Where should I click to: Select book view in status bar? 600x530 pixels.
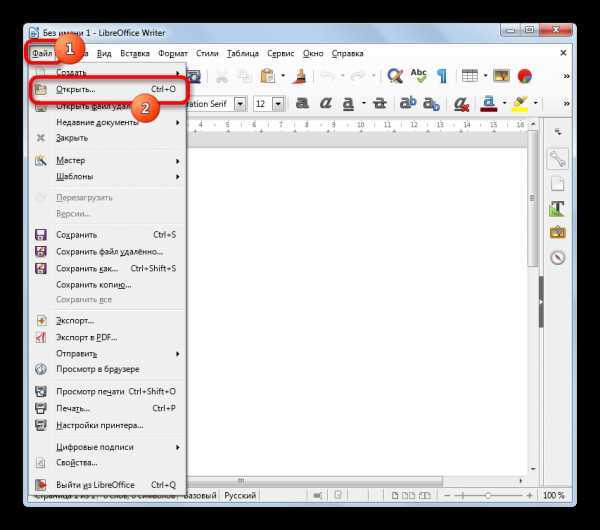click(424, 496)
